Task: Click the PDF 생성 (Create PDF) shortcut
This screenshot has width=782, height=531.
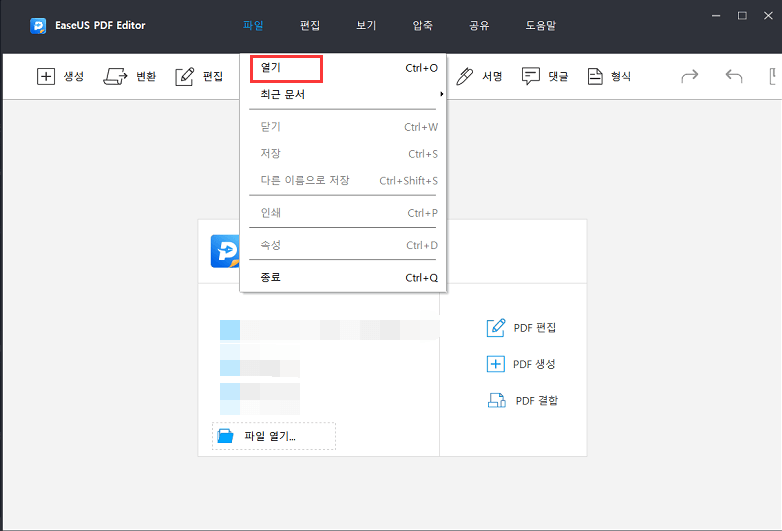Action: coord(521,364)
